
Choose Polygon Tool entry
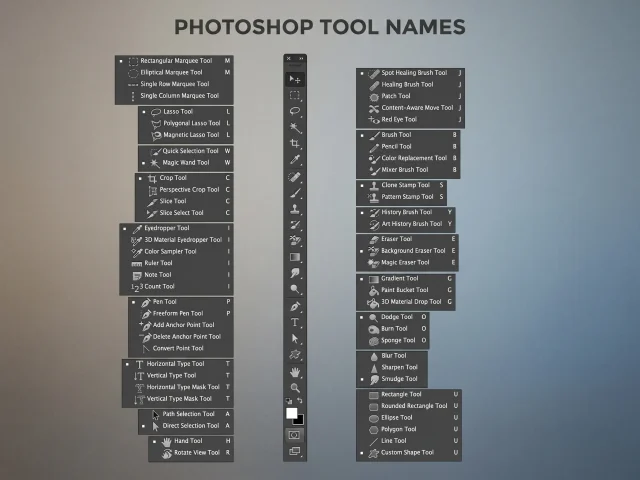[x=409, y=429]
